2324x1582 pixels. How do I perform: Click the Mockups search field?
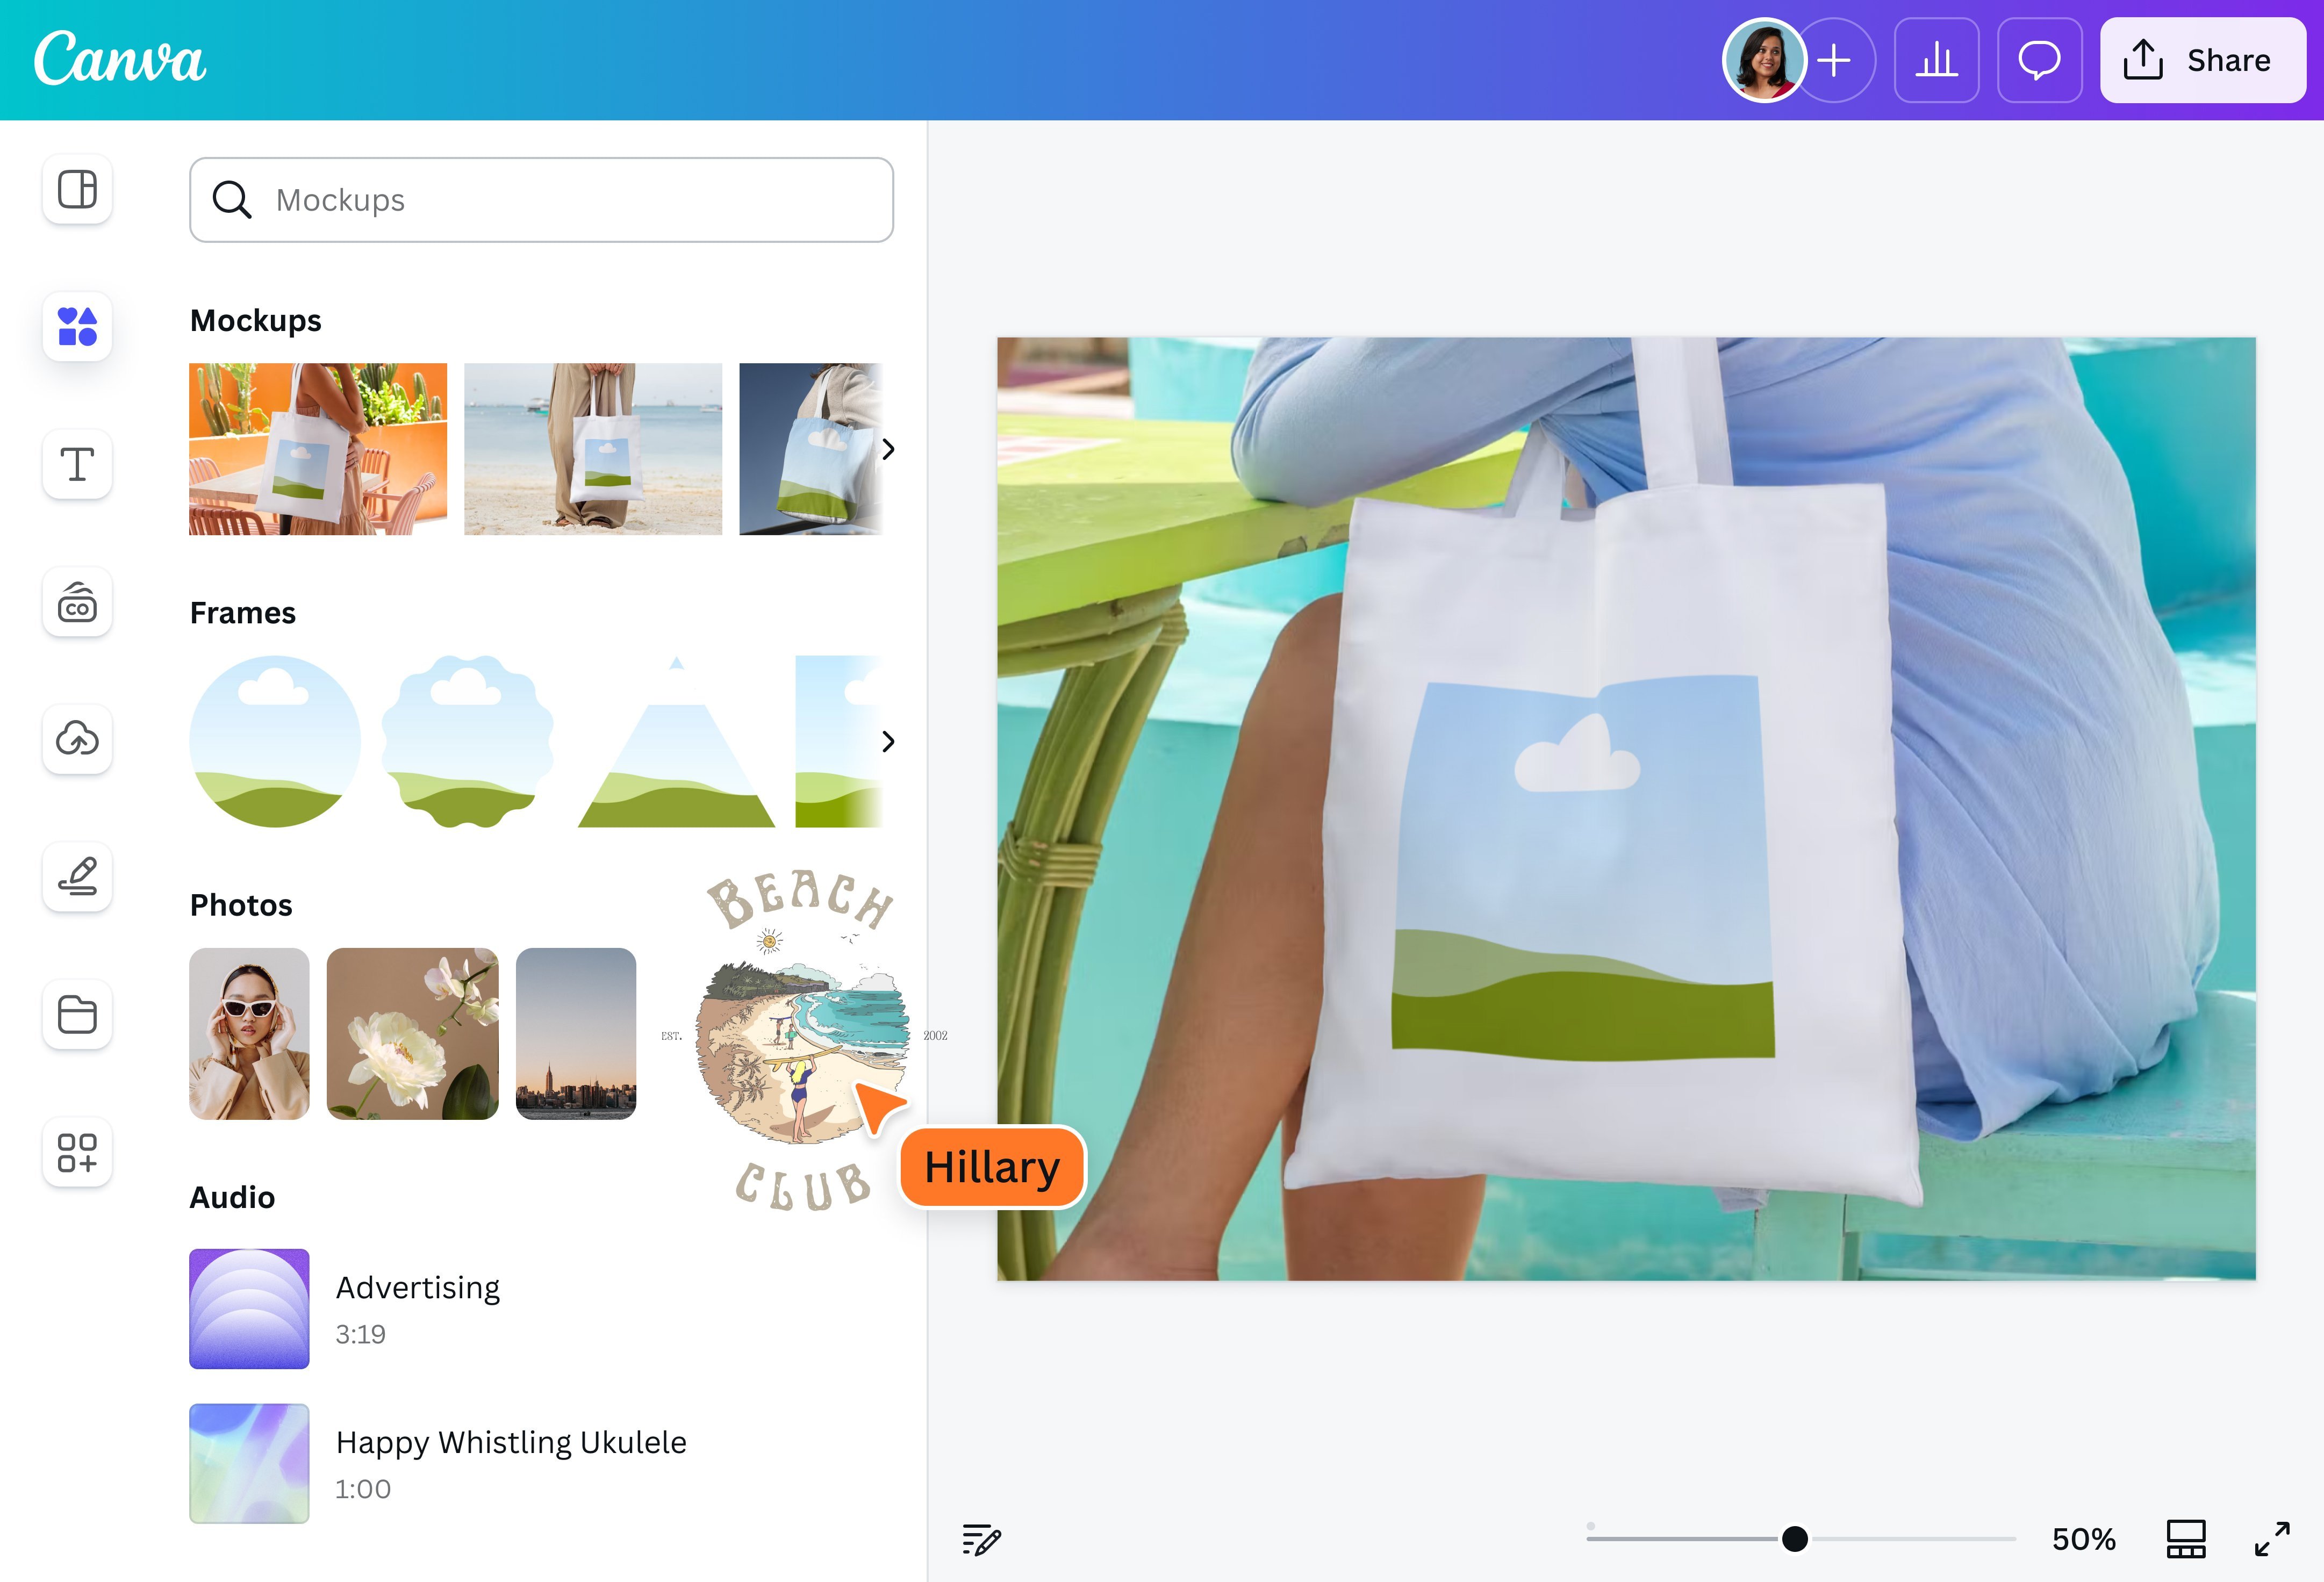[x=541, y=200]
